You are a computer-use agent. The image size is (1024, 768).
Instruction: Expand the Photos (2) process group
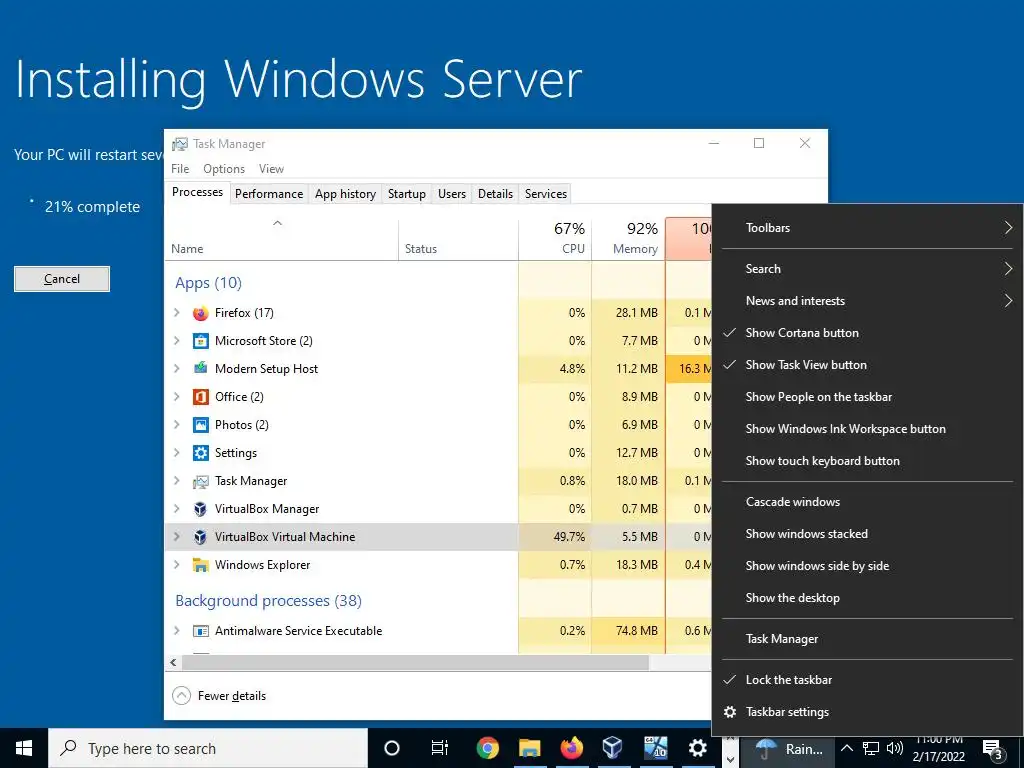[x=176, y=424]
